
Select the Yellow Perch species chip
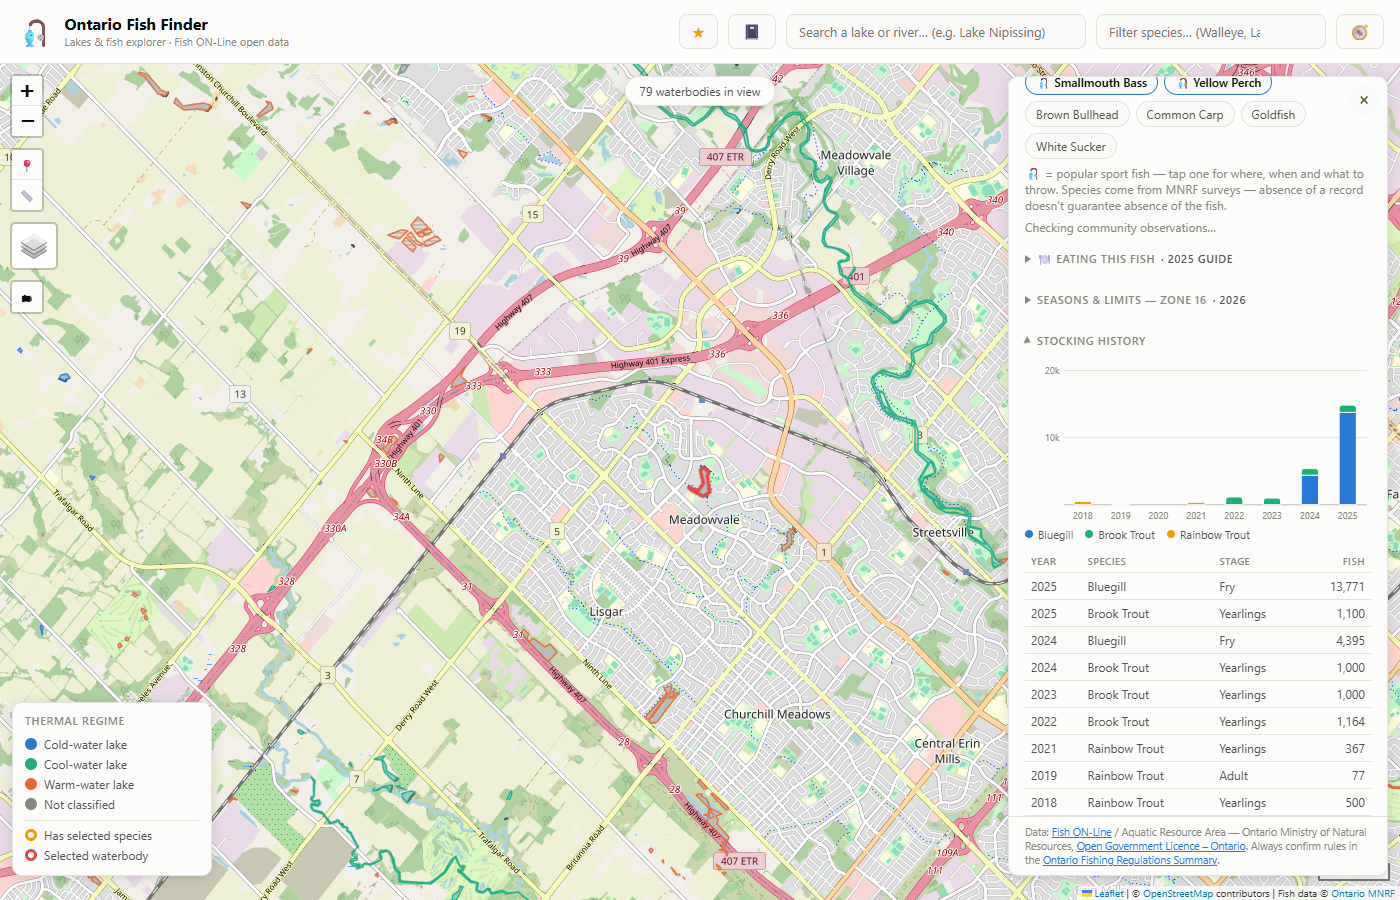tap(1217, 83)
